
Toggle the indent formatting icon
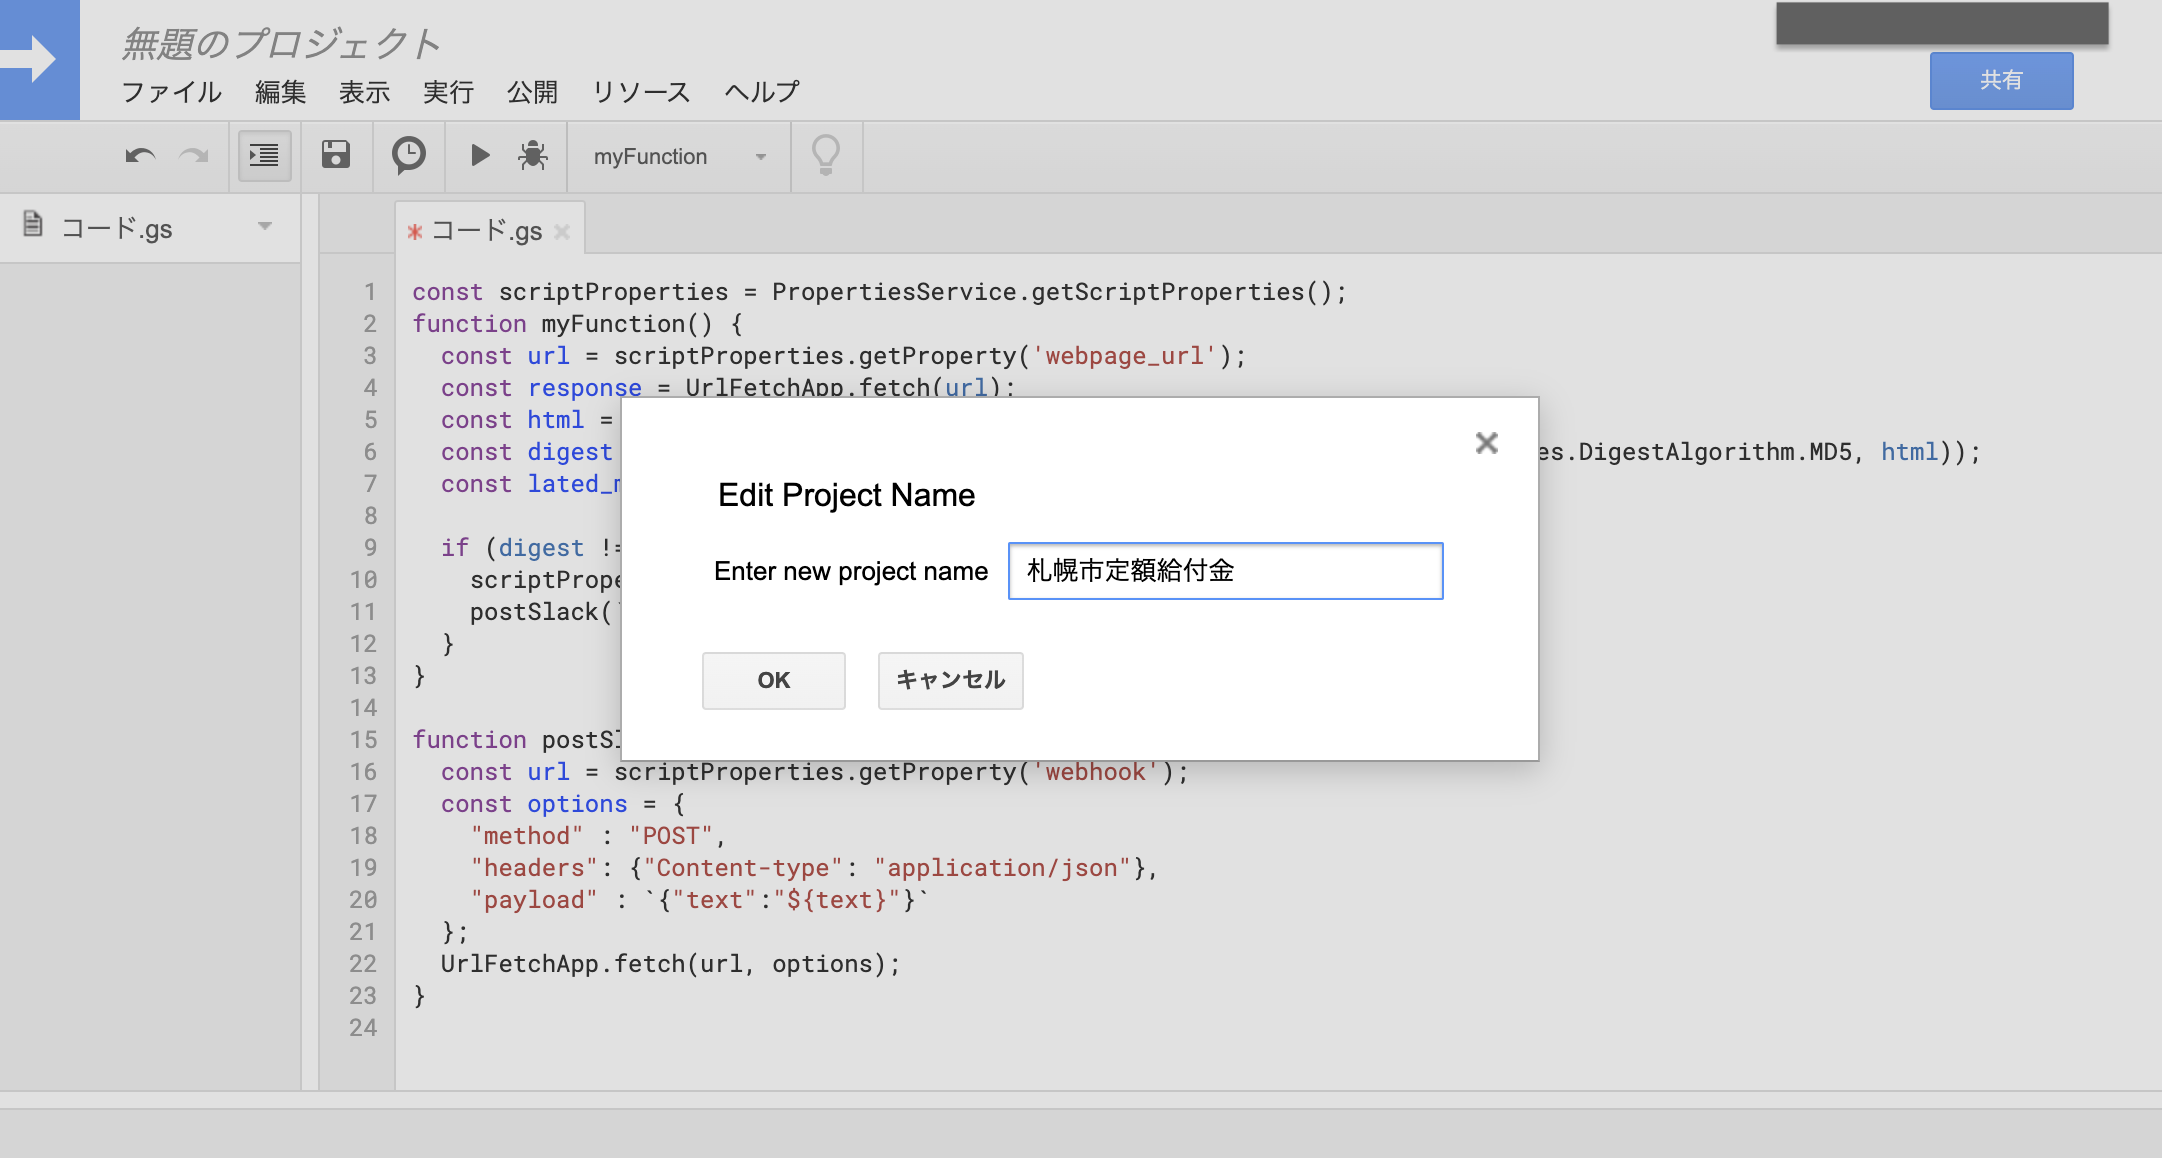(264, 156)
